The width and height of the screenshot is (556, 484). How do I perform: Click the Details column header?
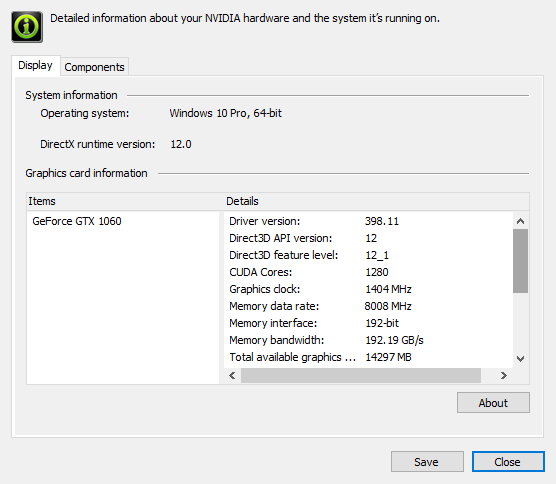(377, 201)
